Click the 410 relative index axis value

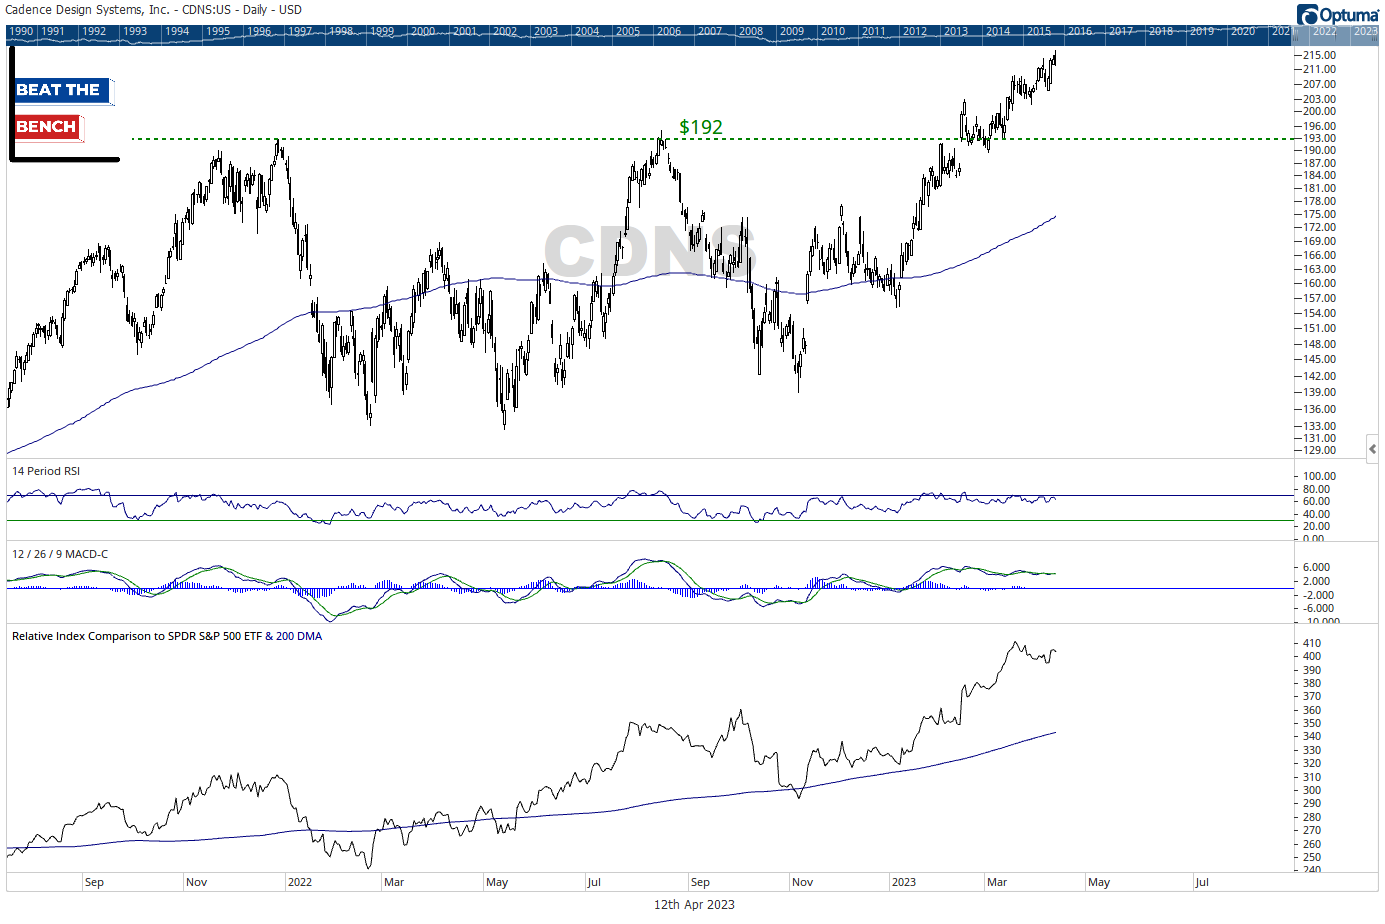[x=1312, y=643]
